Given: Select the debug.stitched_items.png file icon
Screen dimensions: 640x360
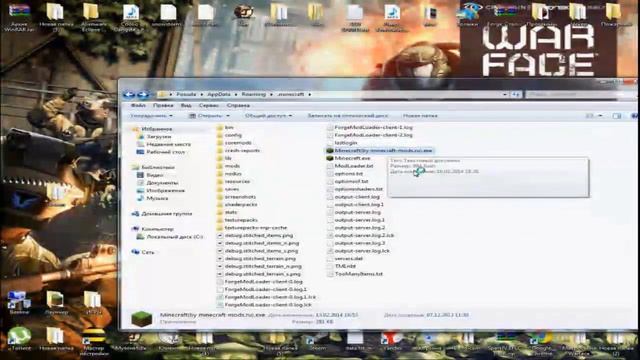Looking at the screenshot, I should [220, 236].
